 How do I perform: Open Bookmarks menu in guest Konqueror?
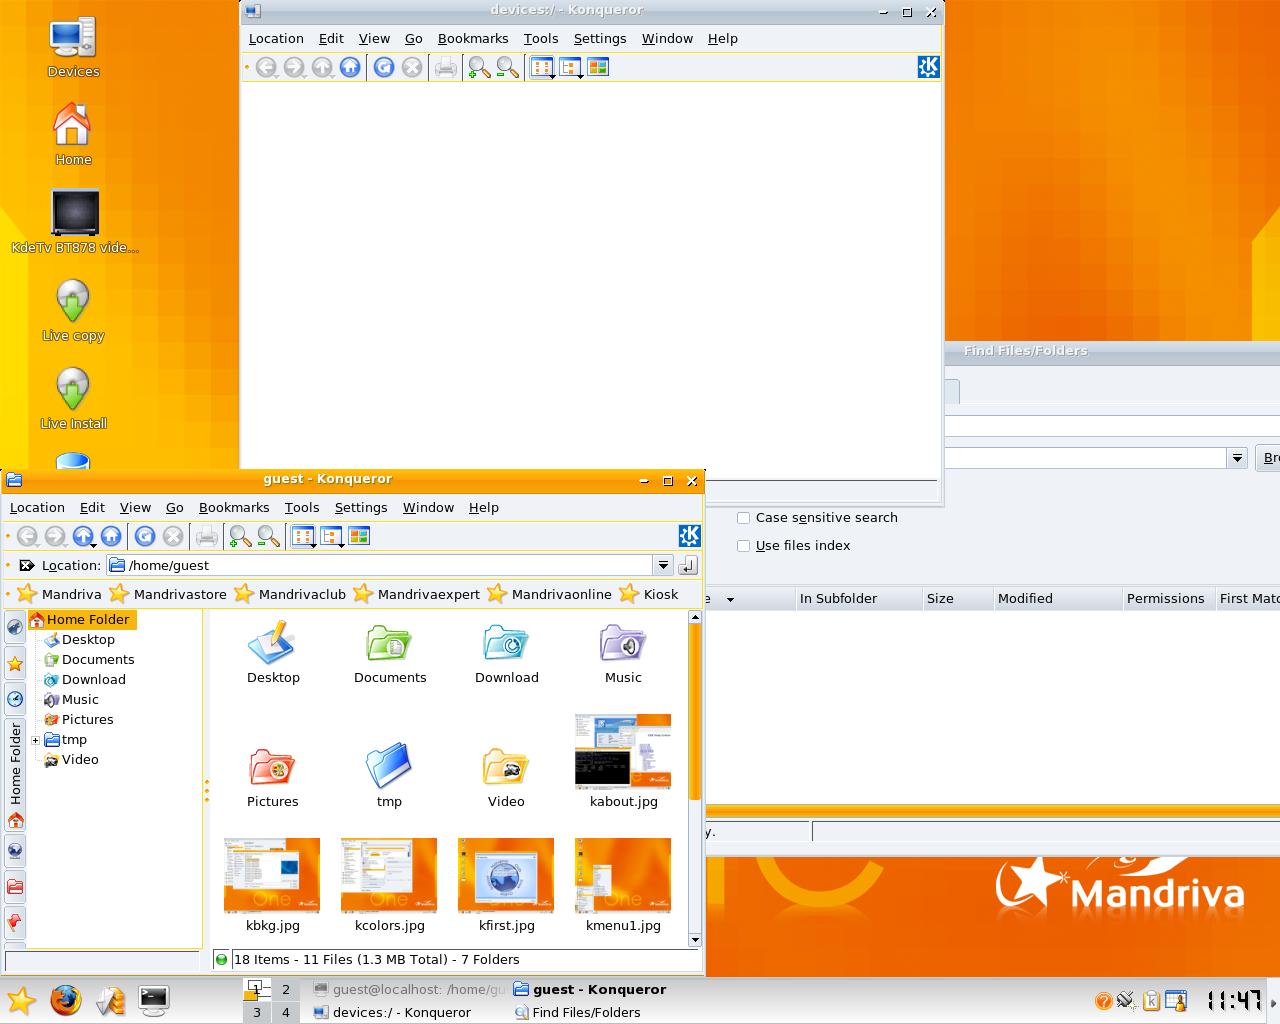click(x=234, y=508)
